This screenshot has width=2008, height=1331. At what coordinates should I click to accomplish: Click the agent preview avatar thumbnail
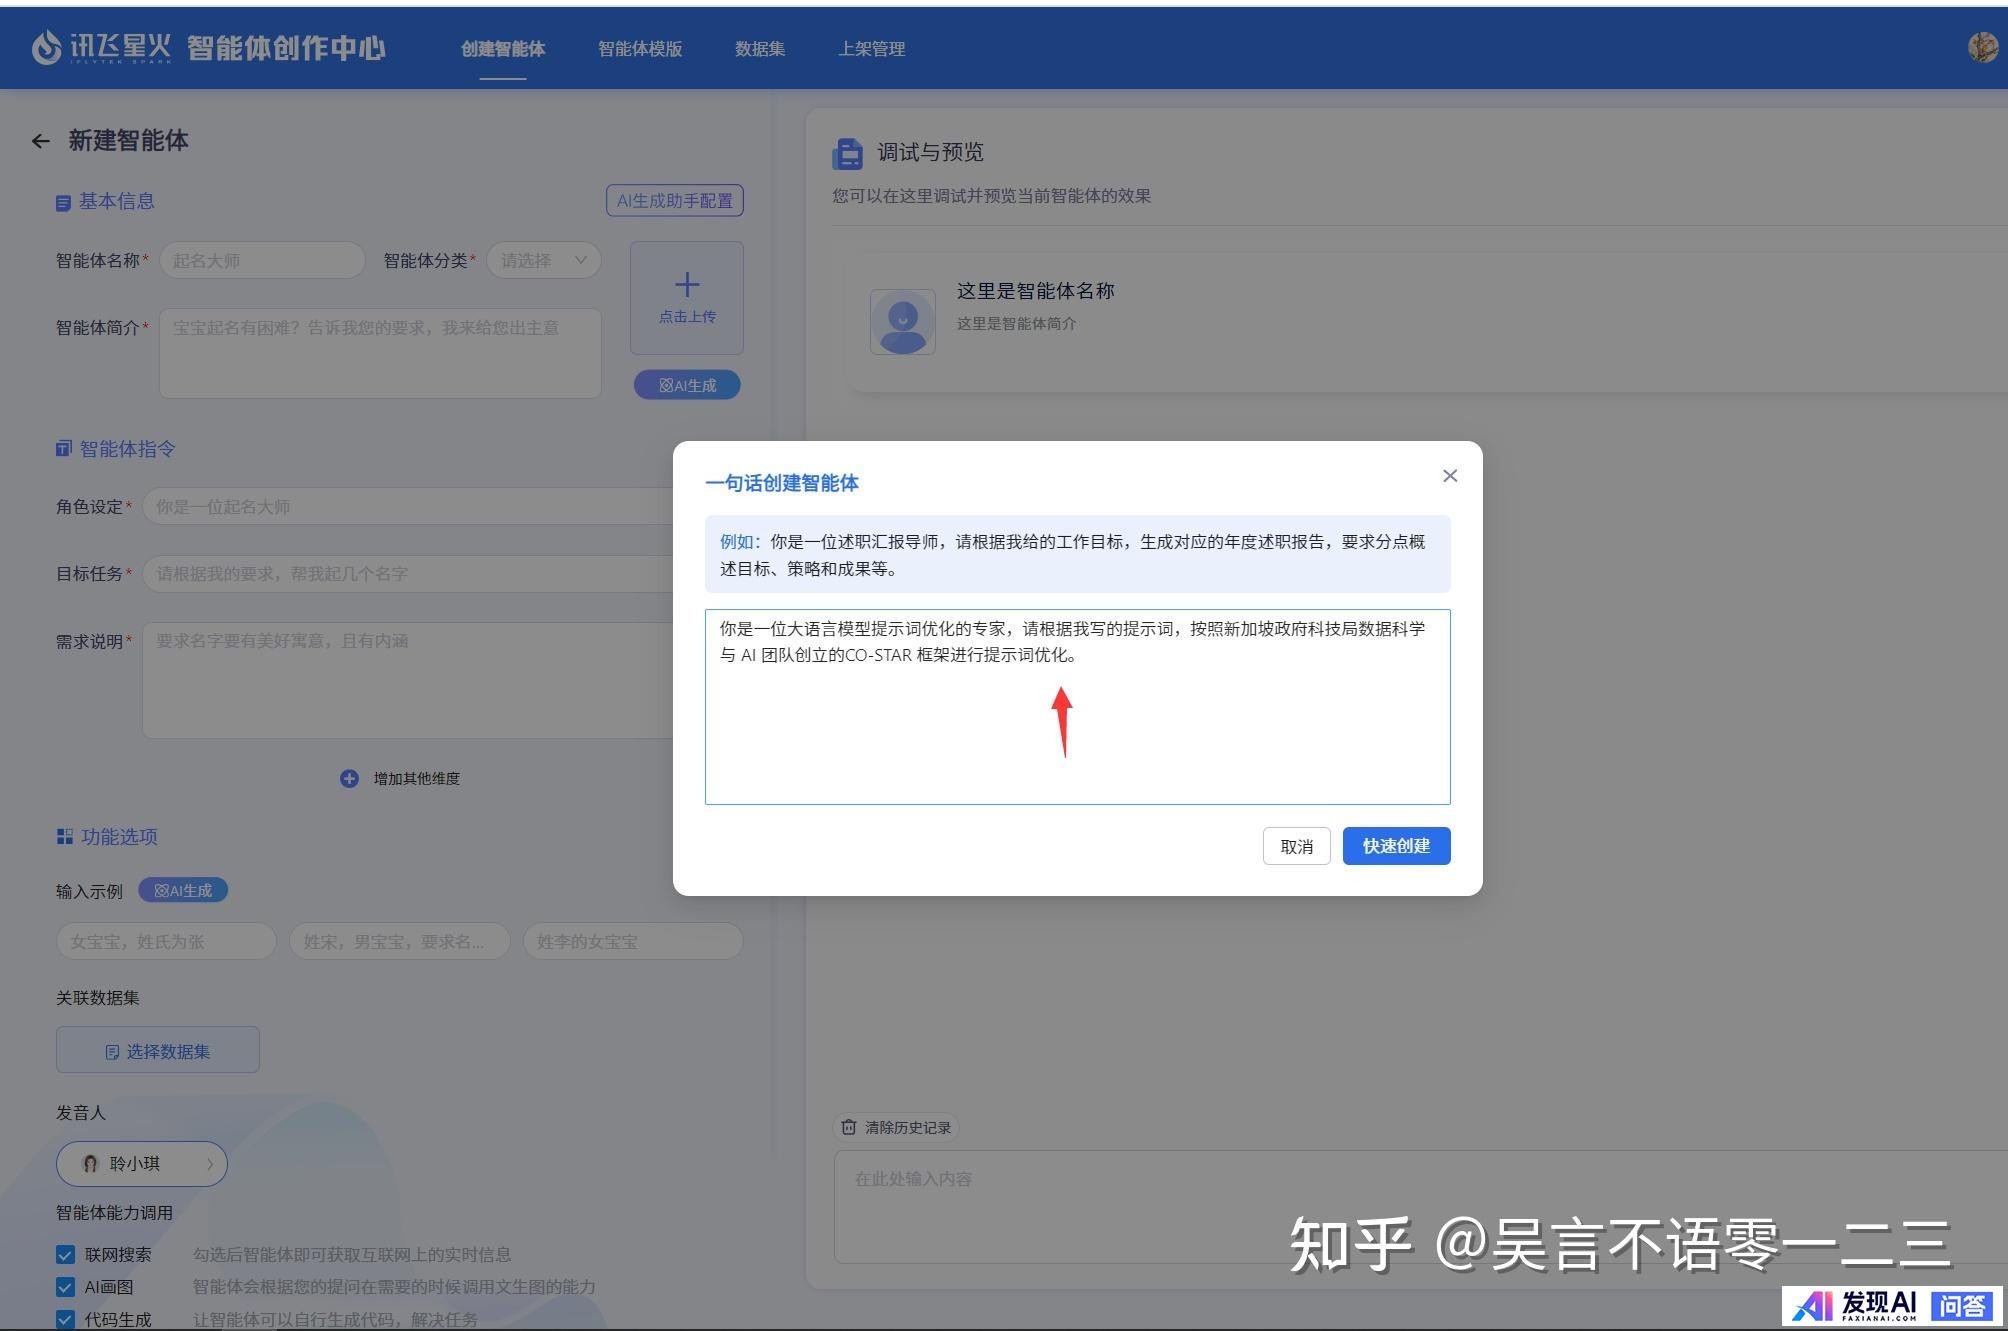(x=902, y=321)
